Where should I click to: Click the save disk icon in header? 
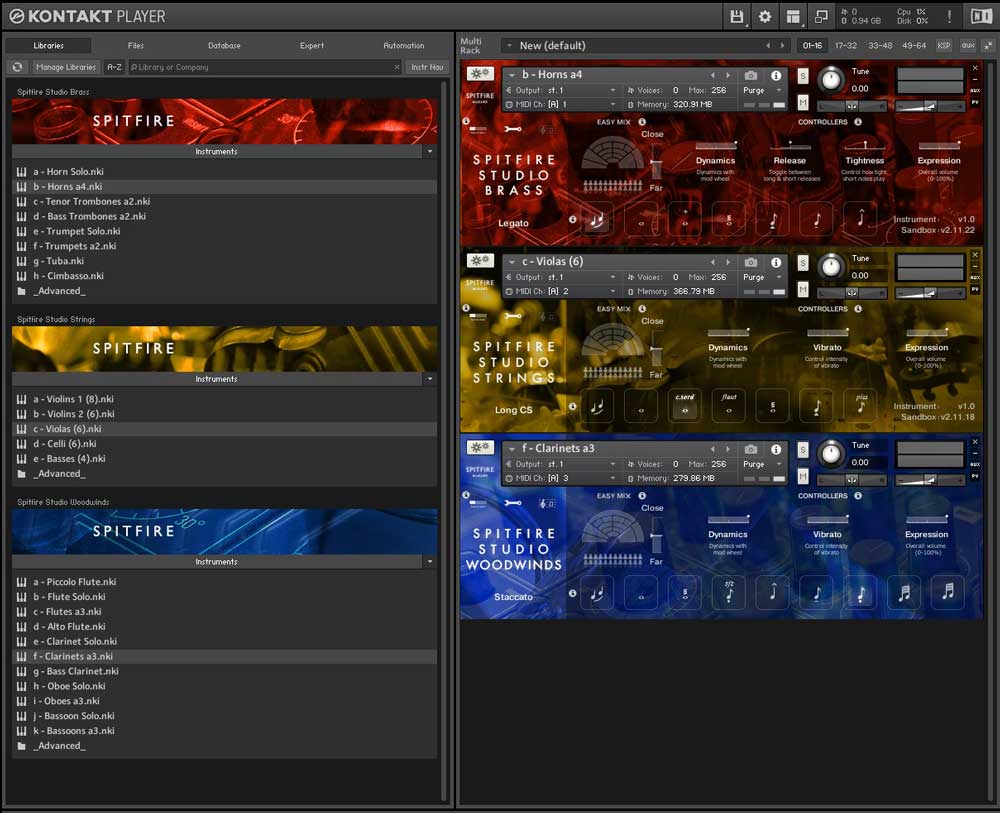[x=737, y=17]
